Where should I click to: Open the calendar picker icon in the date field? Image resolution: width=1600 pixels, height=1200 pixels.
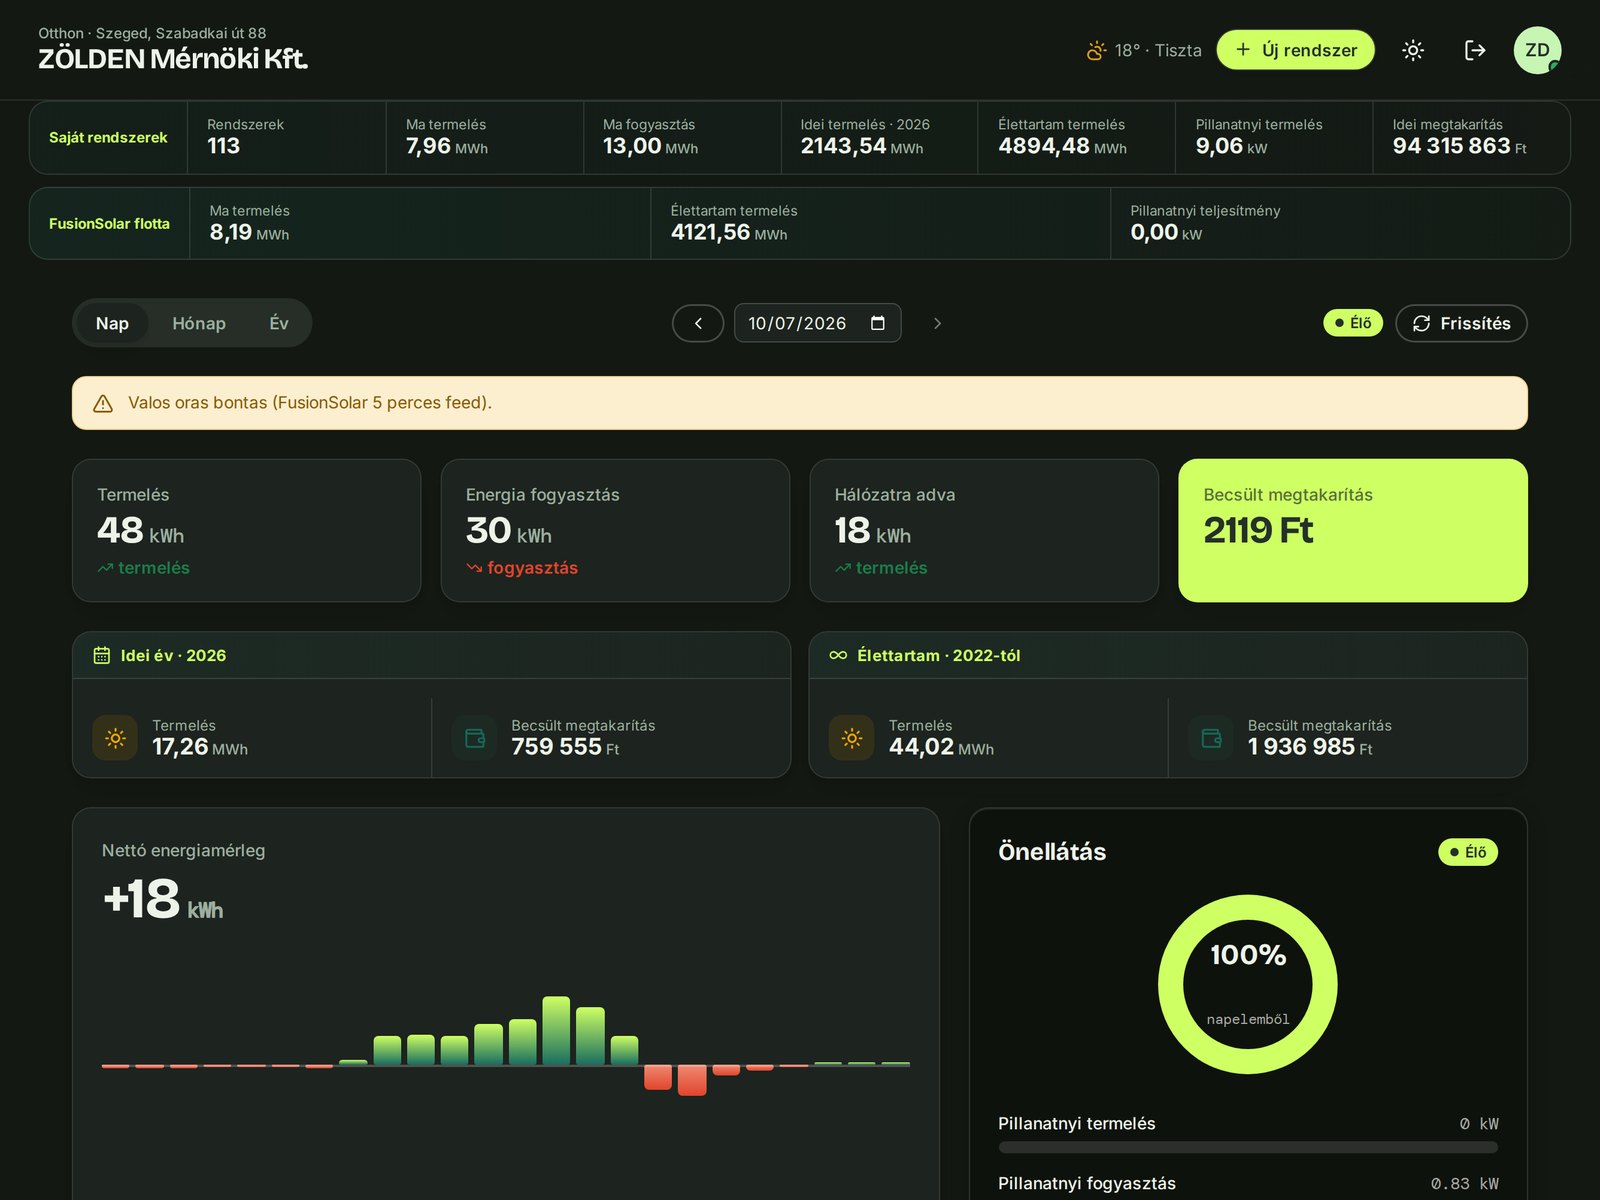coord(878,323)
